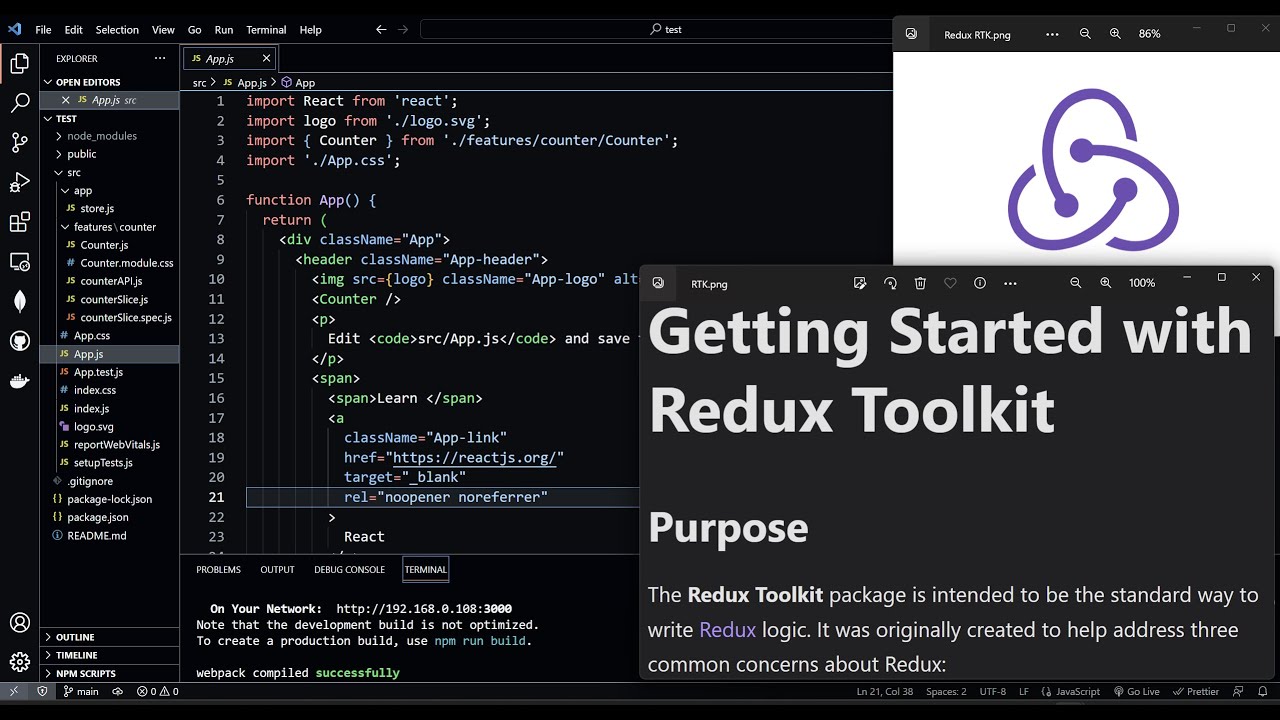Image resolution: width=1280 pixels, height=720 pixels.
Task: Favorite the image with the heart icon
Action: tap(950, 283)
